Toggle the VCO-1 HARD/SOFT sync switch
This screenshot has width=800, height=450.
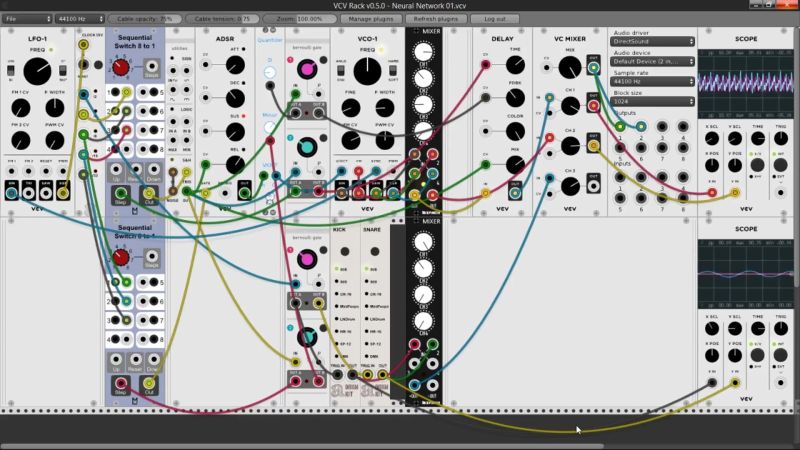click(x=393, y=70)
